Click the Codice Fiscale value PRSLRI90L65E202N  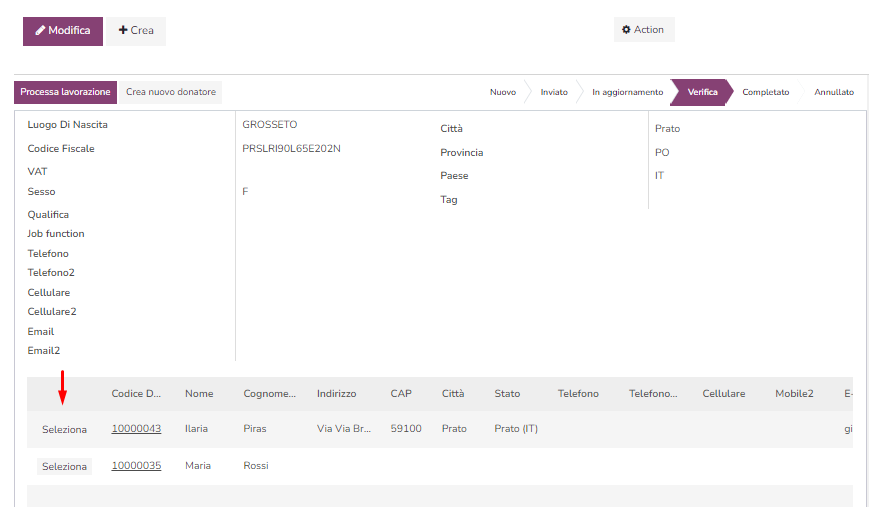pyautogui.click(x=291, y=149)
